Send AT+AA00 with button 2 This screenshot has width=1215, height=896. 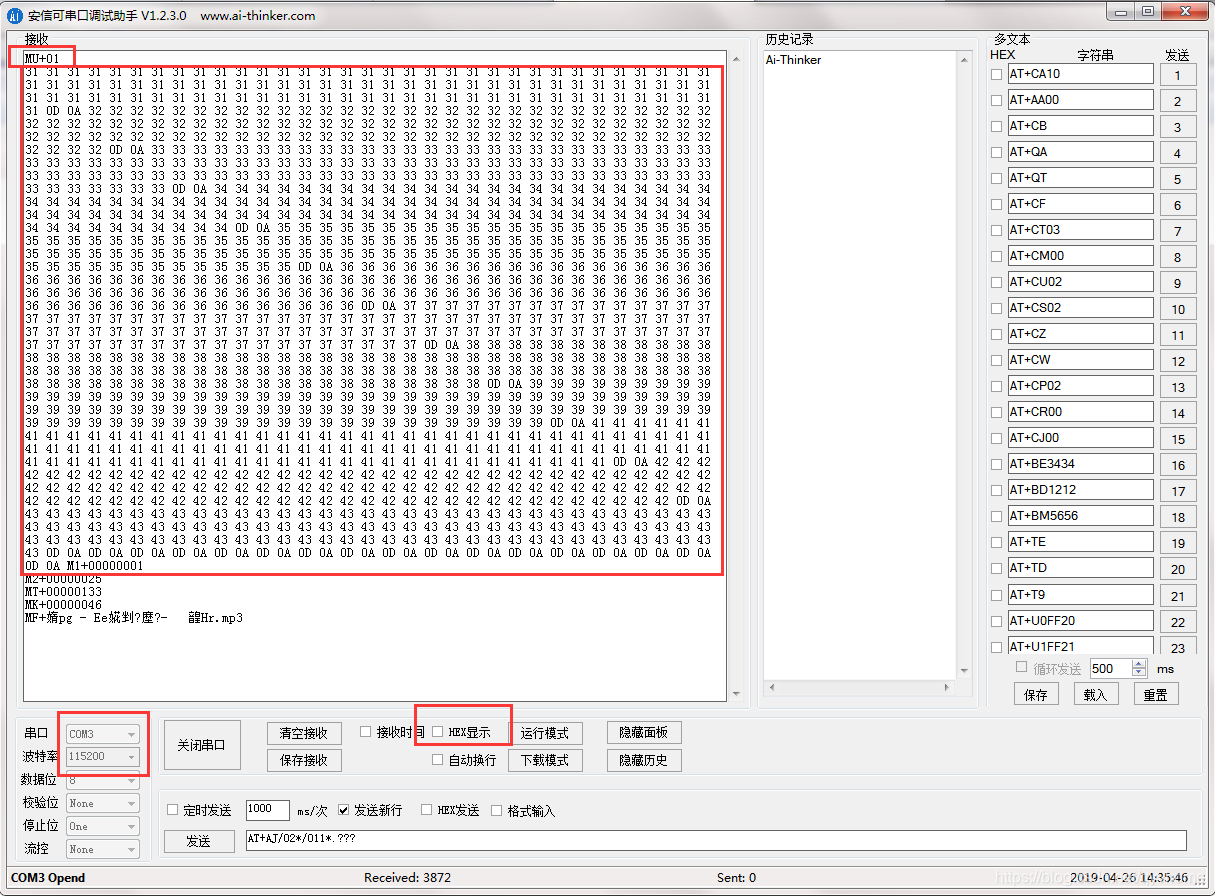click(x=1177, y=101)
